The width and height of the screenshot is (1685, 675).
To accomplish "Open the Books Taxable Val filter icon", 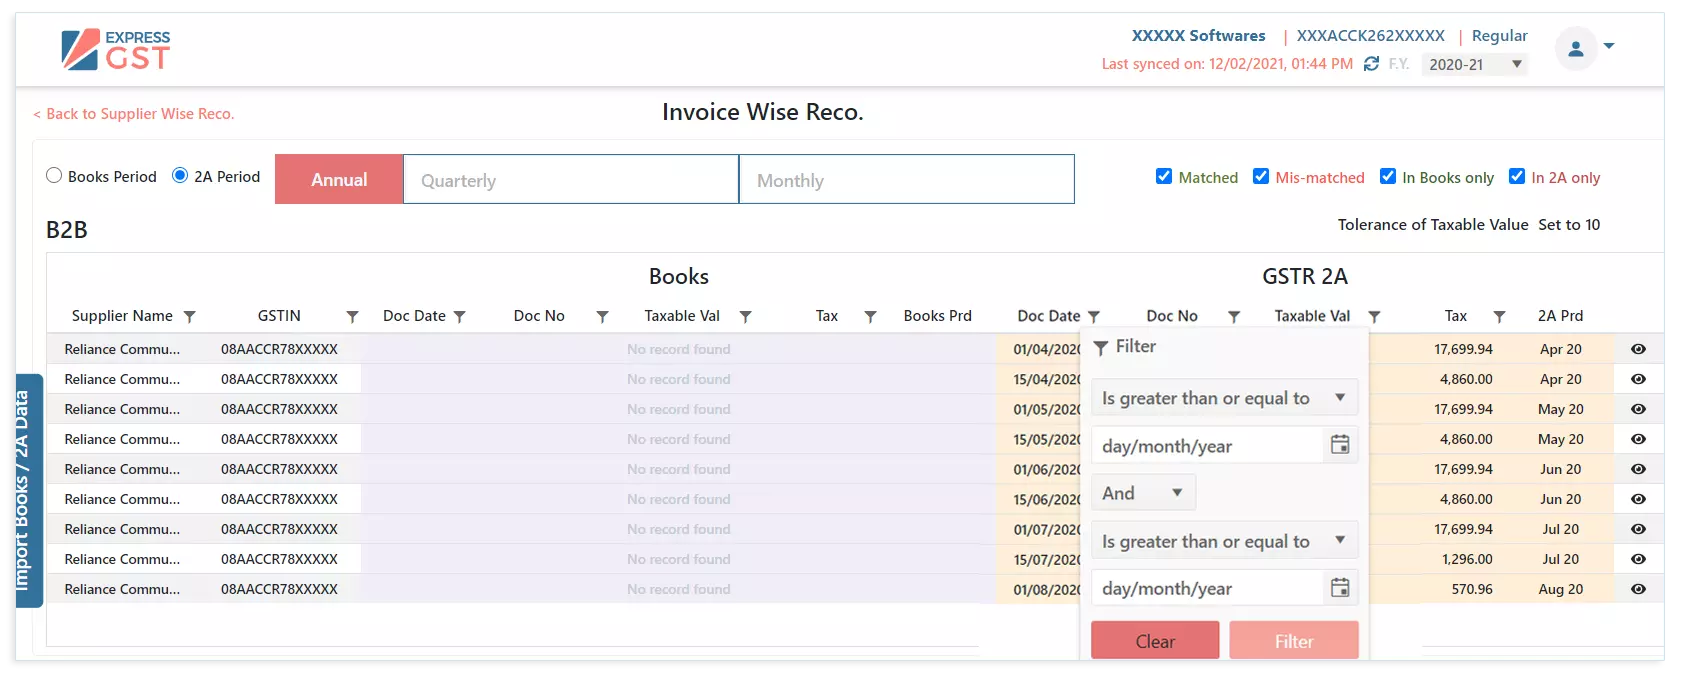I will [745, 317].
